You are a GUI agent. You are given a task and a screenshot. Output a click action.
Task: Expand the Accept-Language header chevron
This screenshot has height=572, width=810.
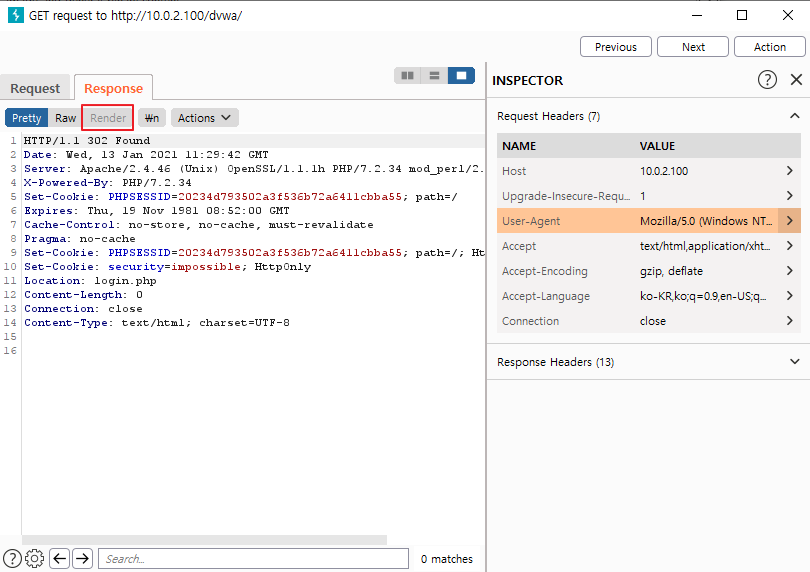coord(789,296)
